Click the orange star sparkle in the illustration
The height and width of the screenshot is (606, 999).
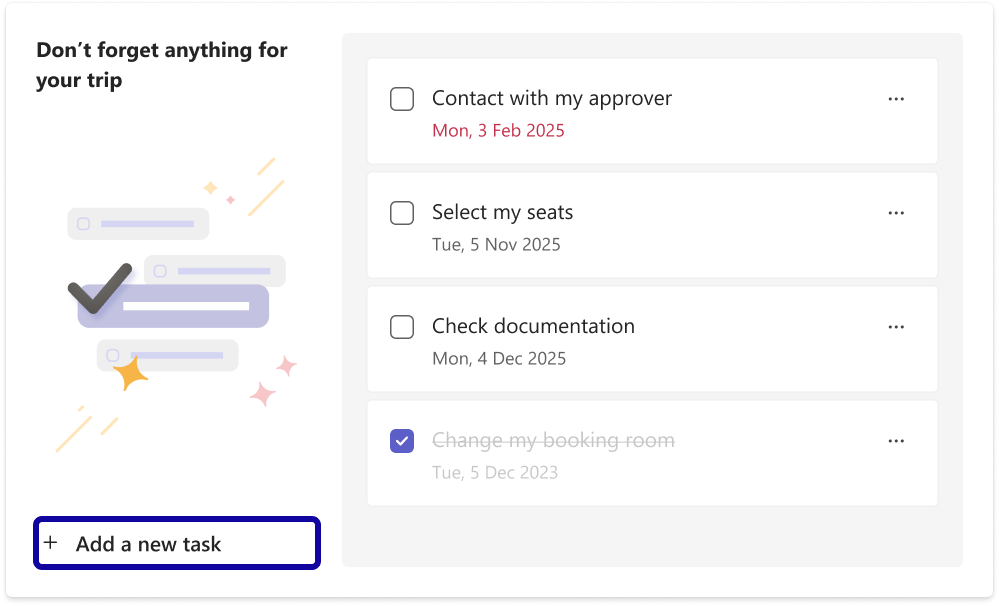click(130, 372)
